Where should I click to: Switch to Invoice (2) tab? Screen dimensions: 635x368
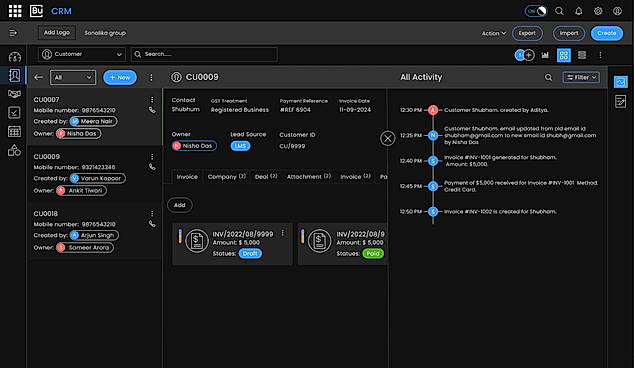tap(355, 177)
